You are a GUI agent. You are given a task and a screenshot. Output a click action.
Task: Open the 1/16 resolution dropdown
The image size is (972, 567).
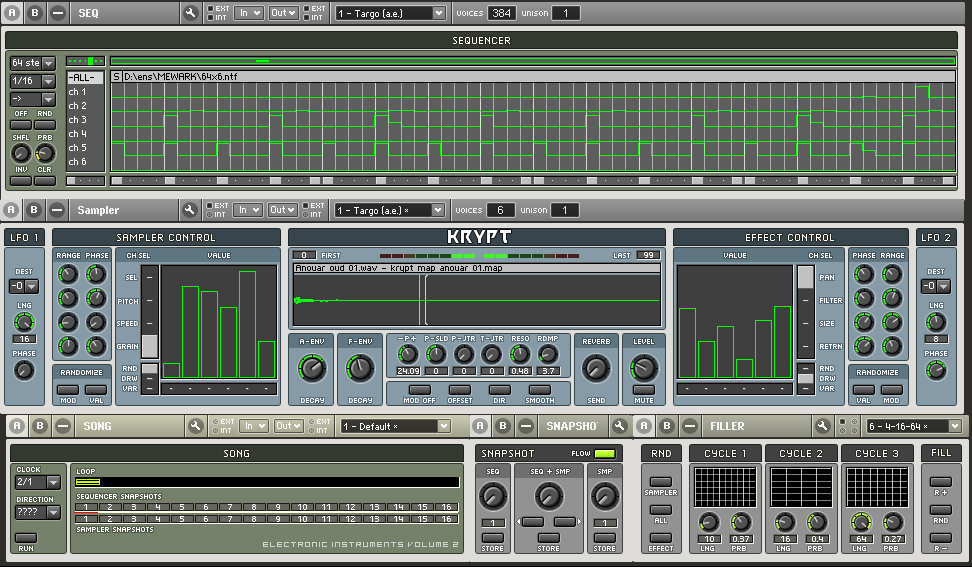pos(32,81)
